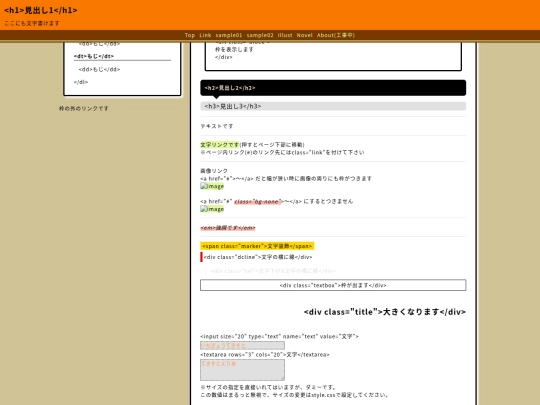The width and height of the screenshot is (540, 405).
Task: Click the 枠の外のリンクです sidebar link
Action: pyautogui.click(x=84, y=108)
